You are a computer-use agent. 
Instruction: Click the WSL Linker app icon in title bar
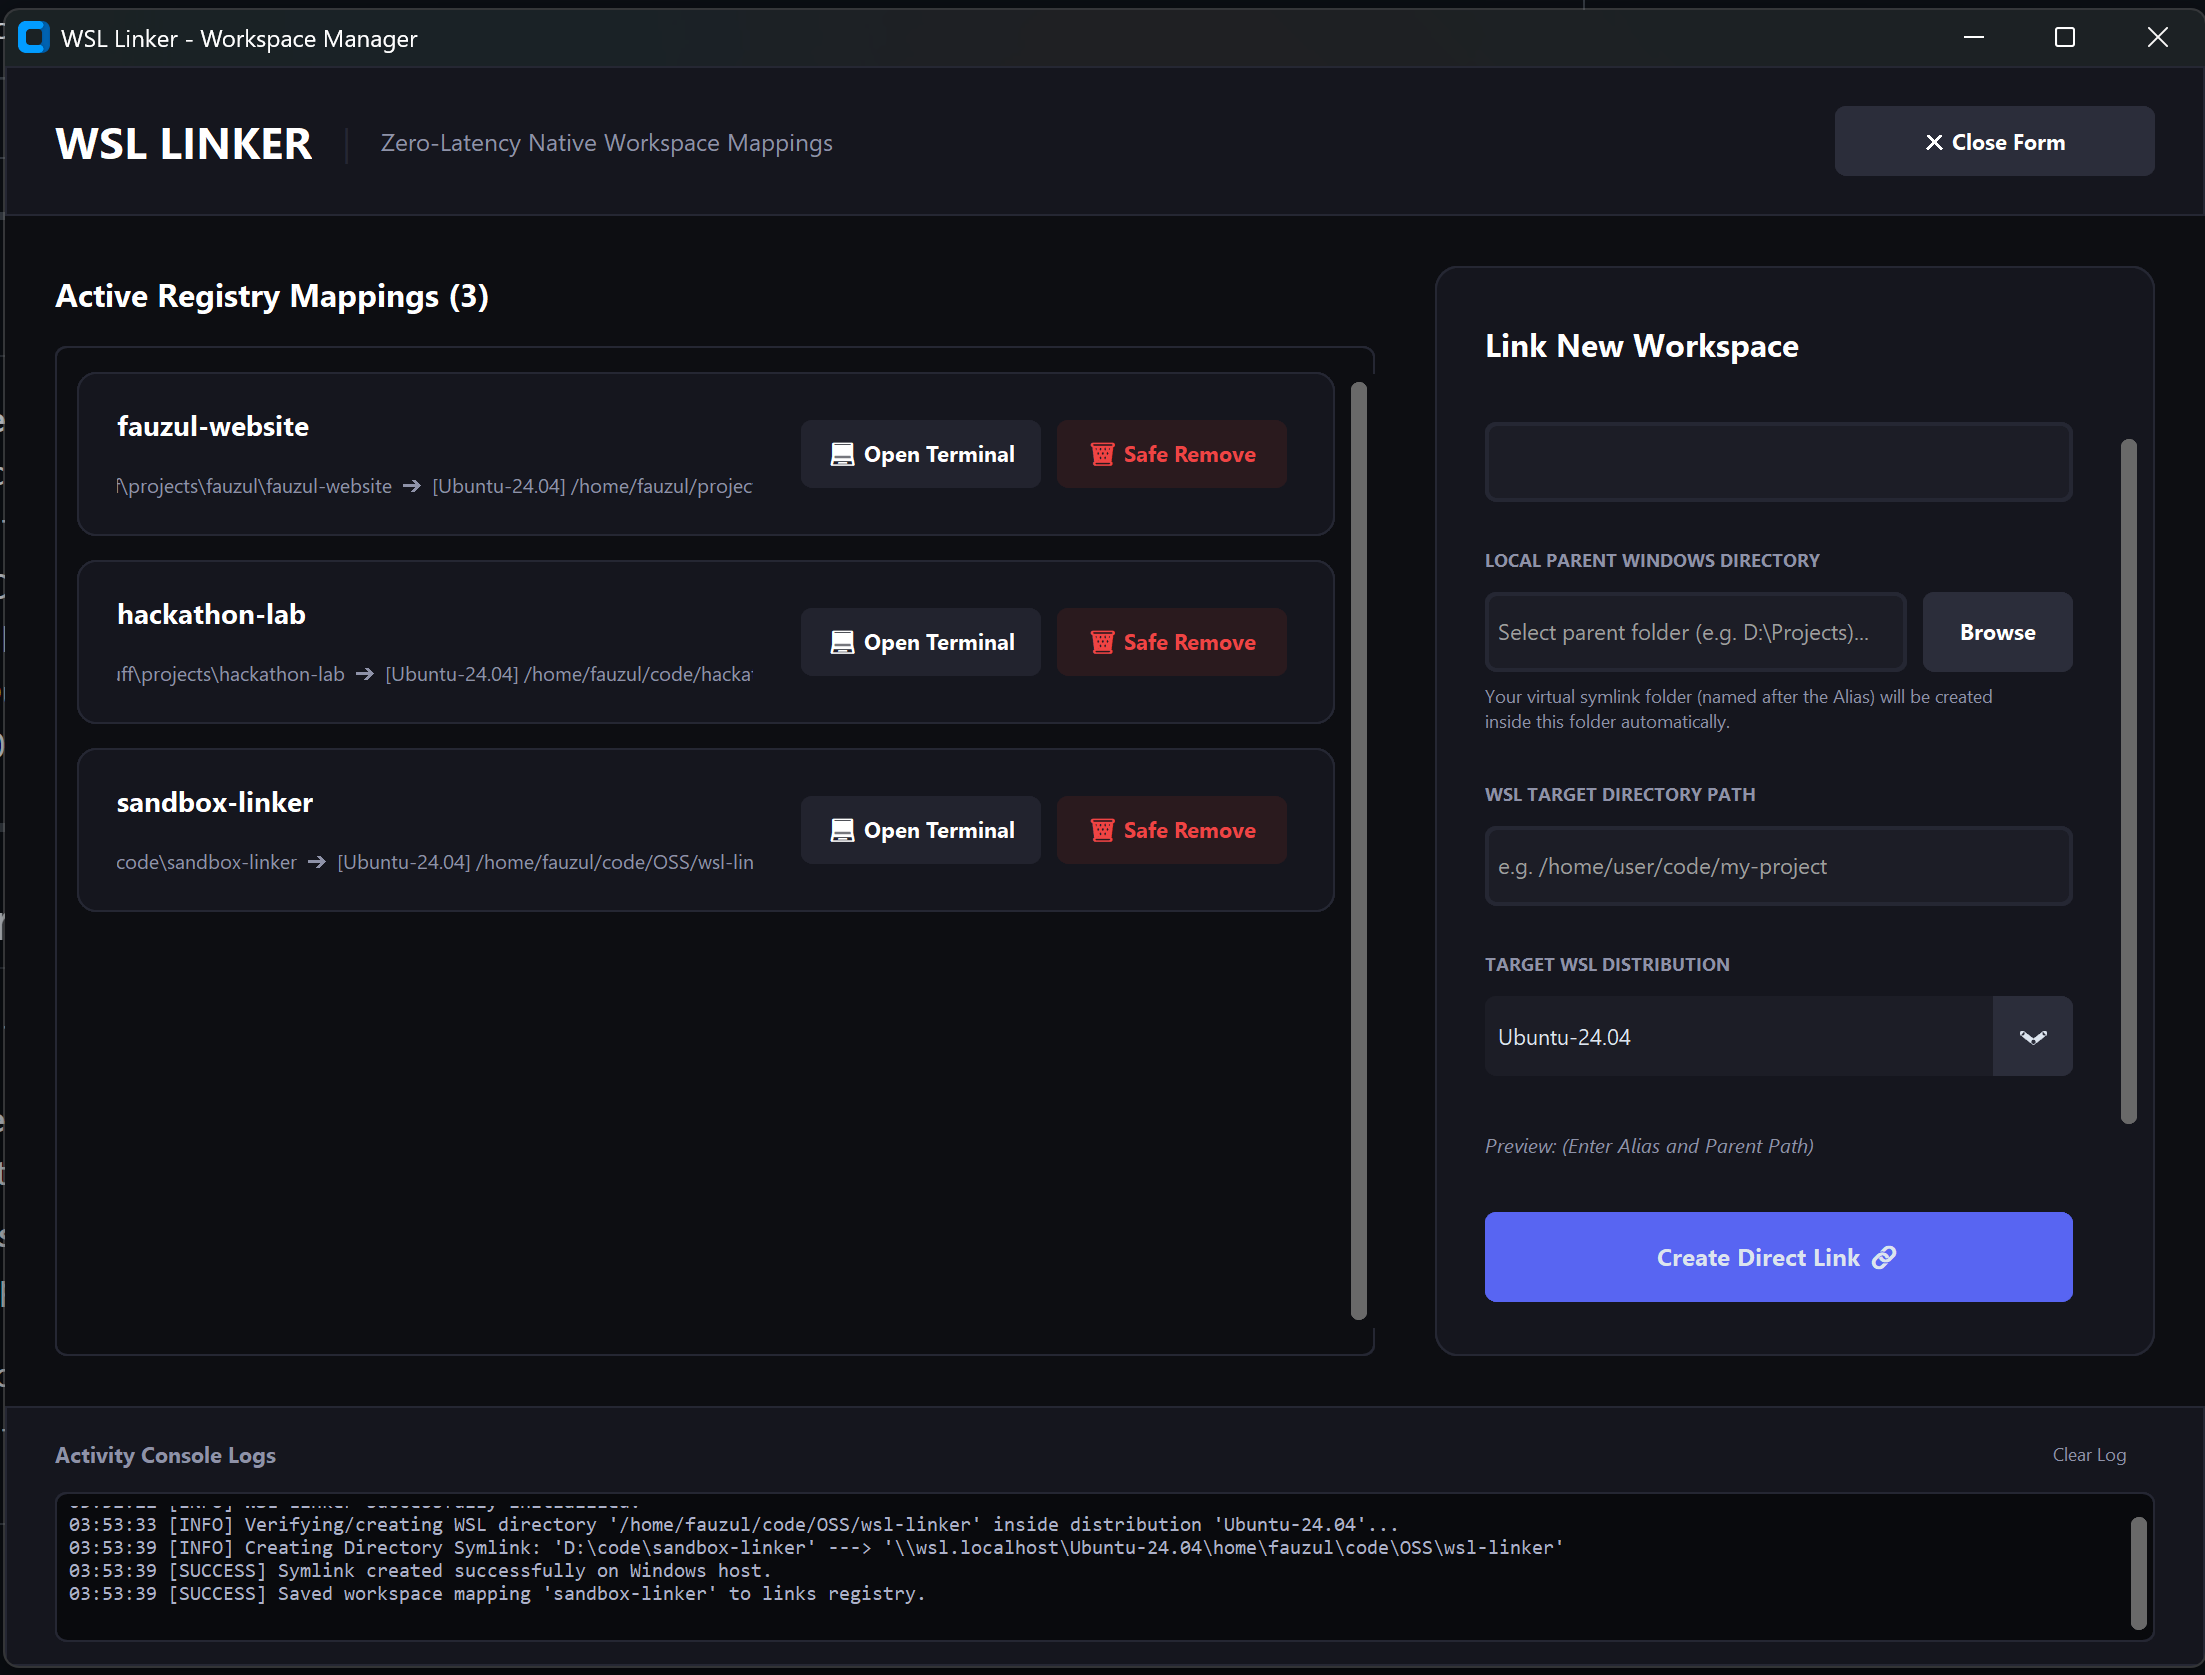[34, 38]
